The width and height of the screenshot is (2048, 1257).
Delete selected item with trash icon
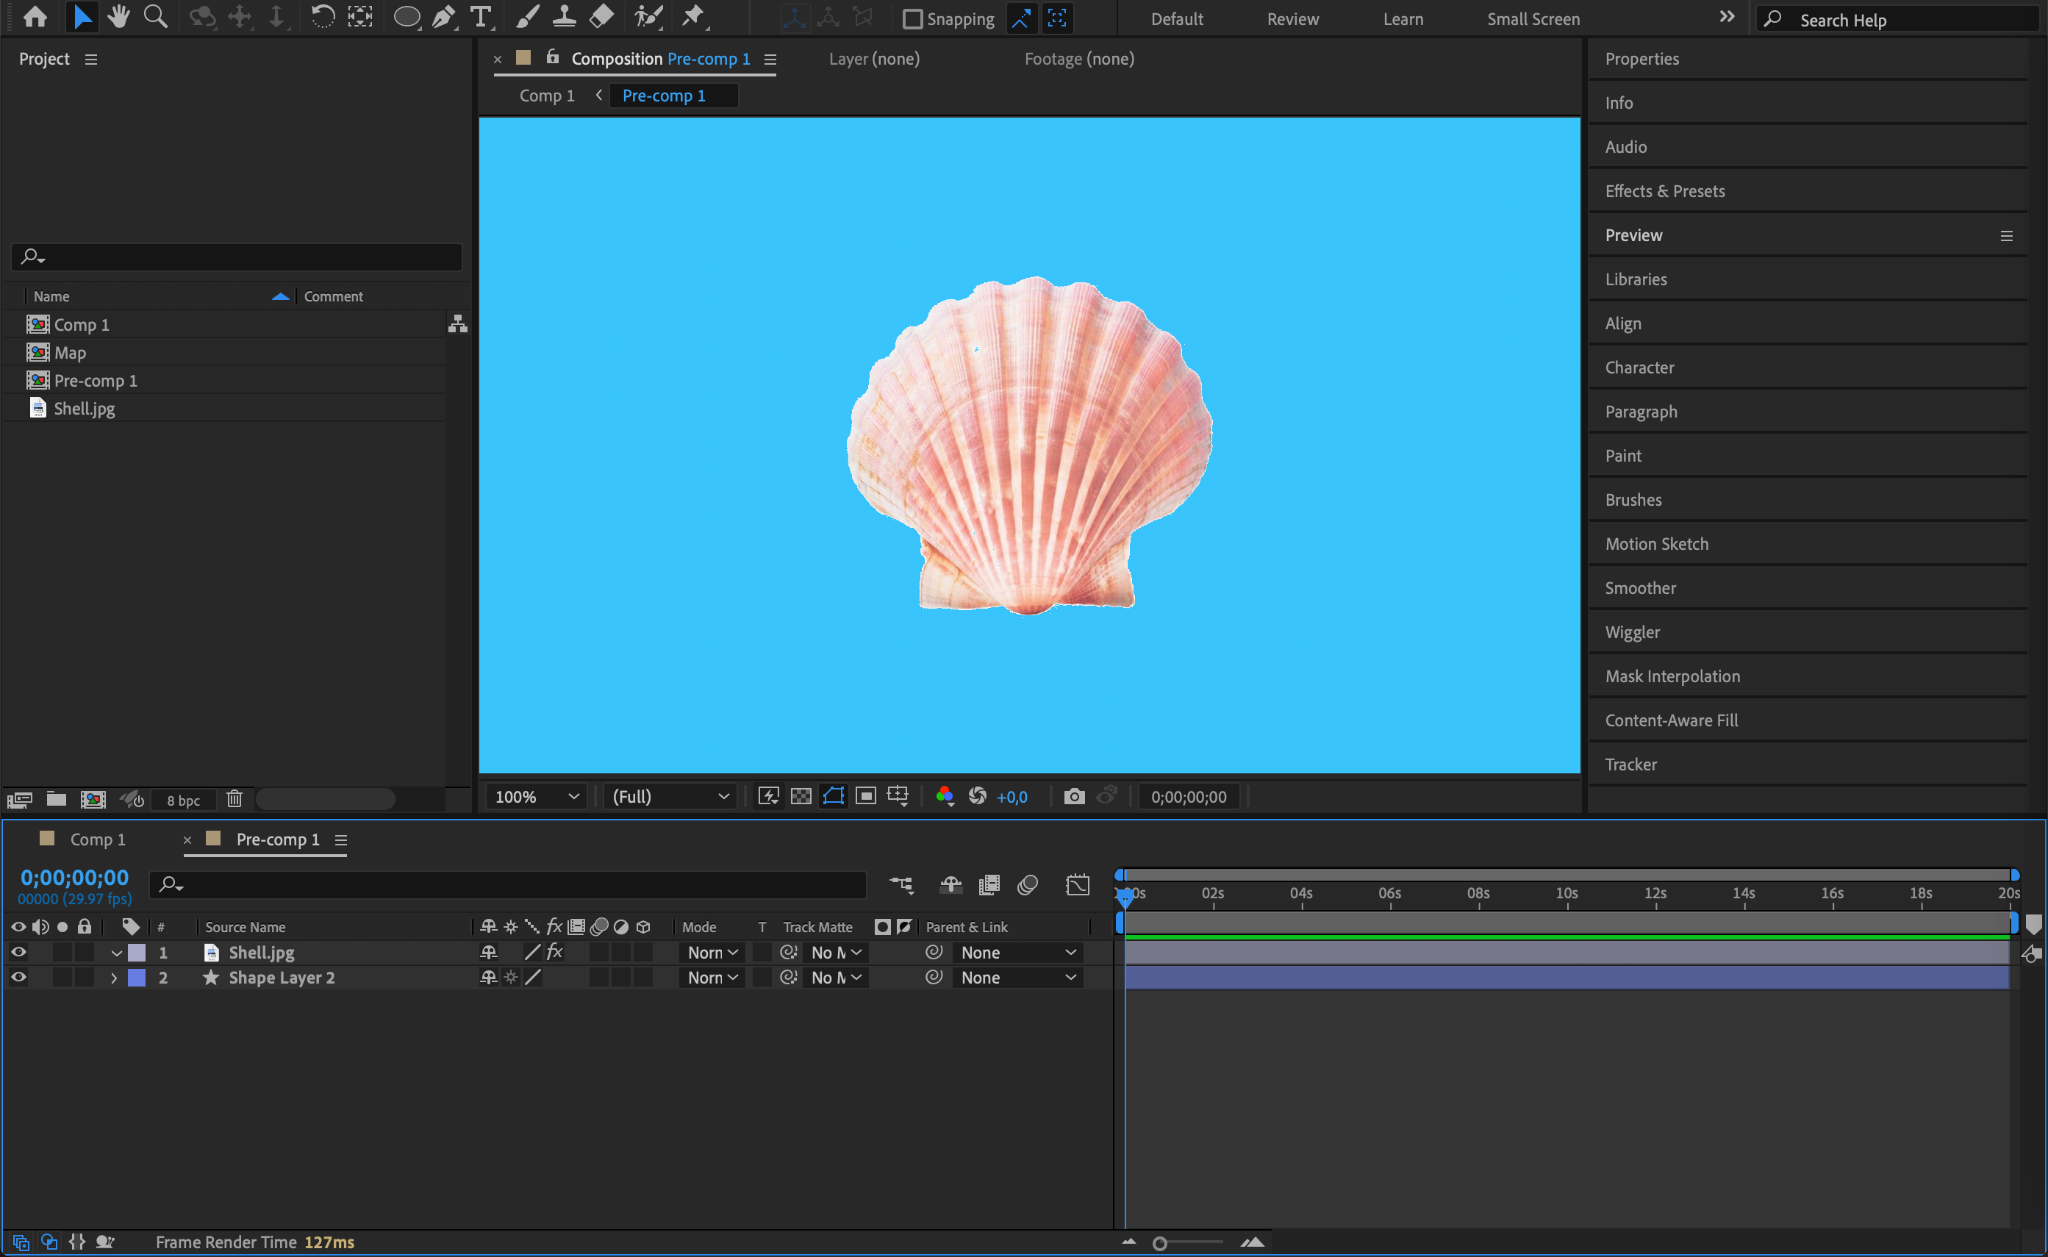coord(234,799)
